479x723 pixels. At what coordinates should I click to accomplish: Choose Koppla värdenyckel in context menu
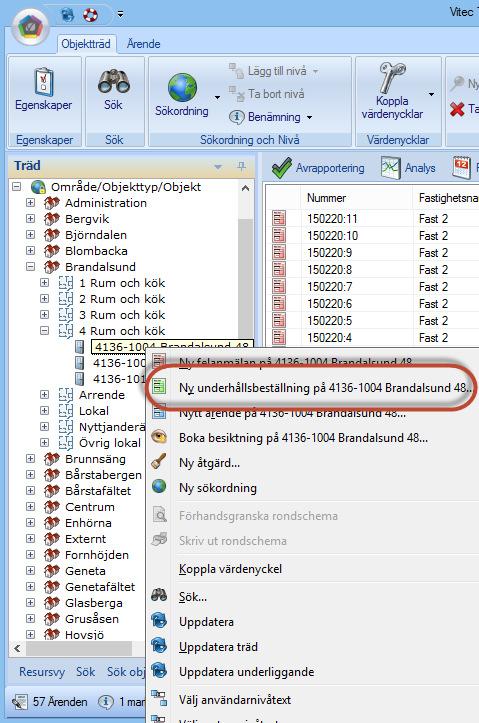[x=230, y=569]
